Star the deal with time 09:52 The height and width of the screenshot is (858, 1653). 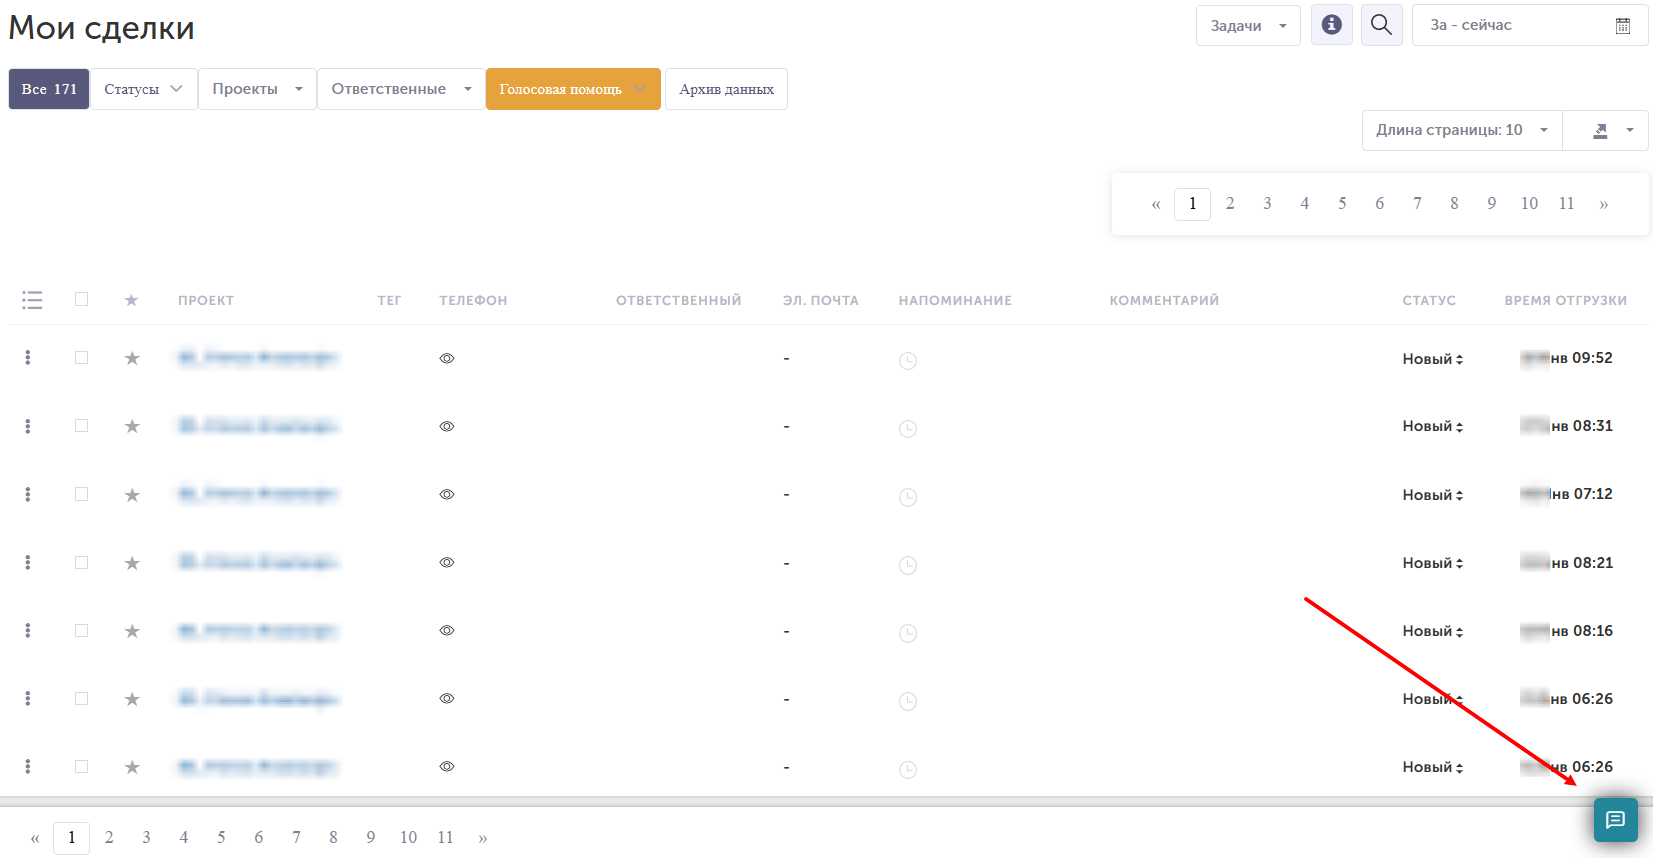pos(132,358)
